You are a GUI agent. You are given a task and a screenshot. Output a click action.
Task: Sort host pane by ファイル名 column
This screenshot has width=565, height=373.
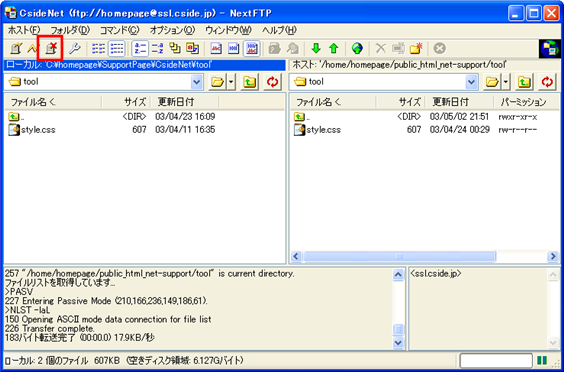click(x=333, y=102)
